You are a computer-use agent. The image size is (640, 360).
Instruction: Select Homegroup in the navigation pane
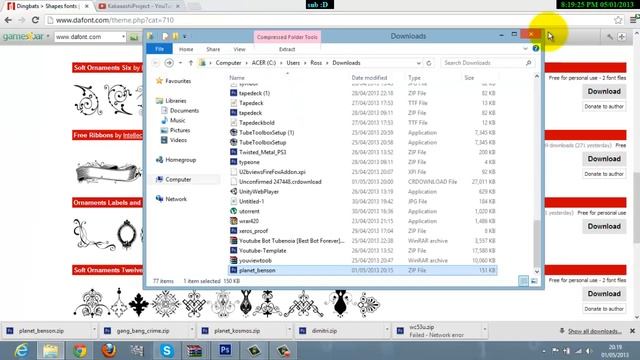point(180,160)
